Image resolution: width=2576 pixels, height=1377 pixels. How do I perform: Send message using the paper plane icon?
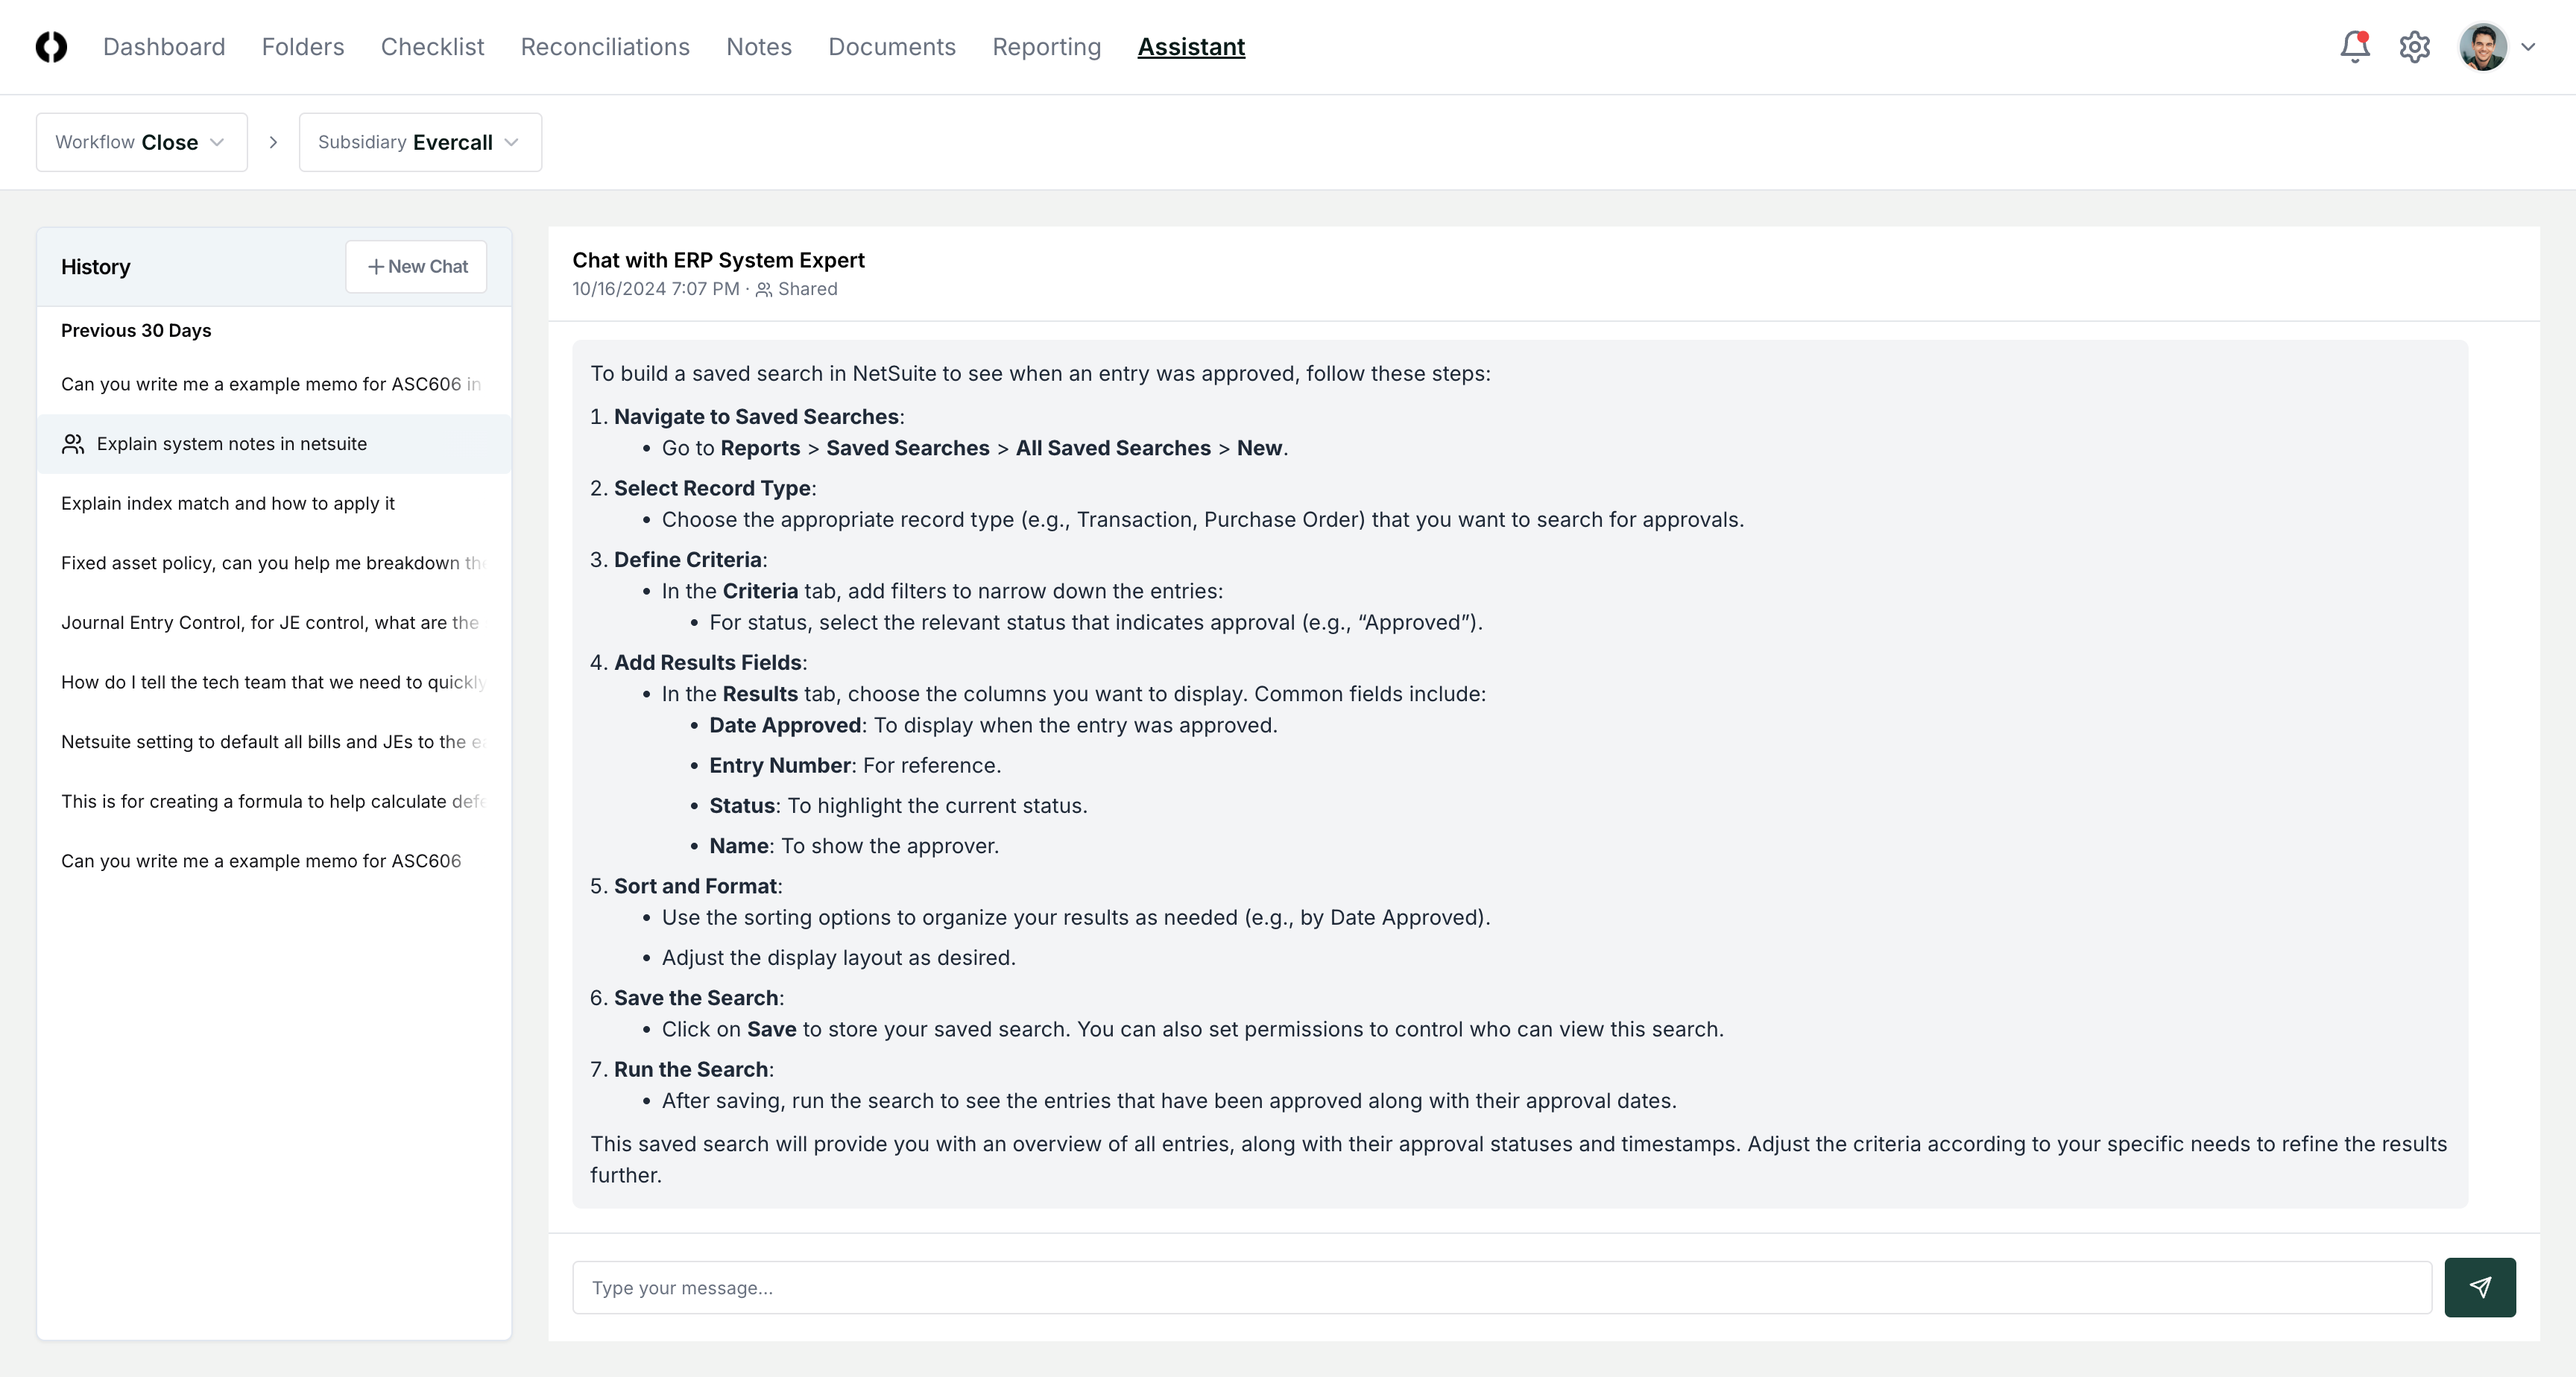(x=2480, y=1287)
